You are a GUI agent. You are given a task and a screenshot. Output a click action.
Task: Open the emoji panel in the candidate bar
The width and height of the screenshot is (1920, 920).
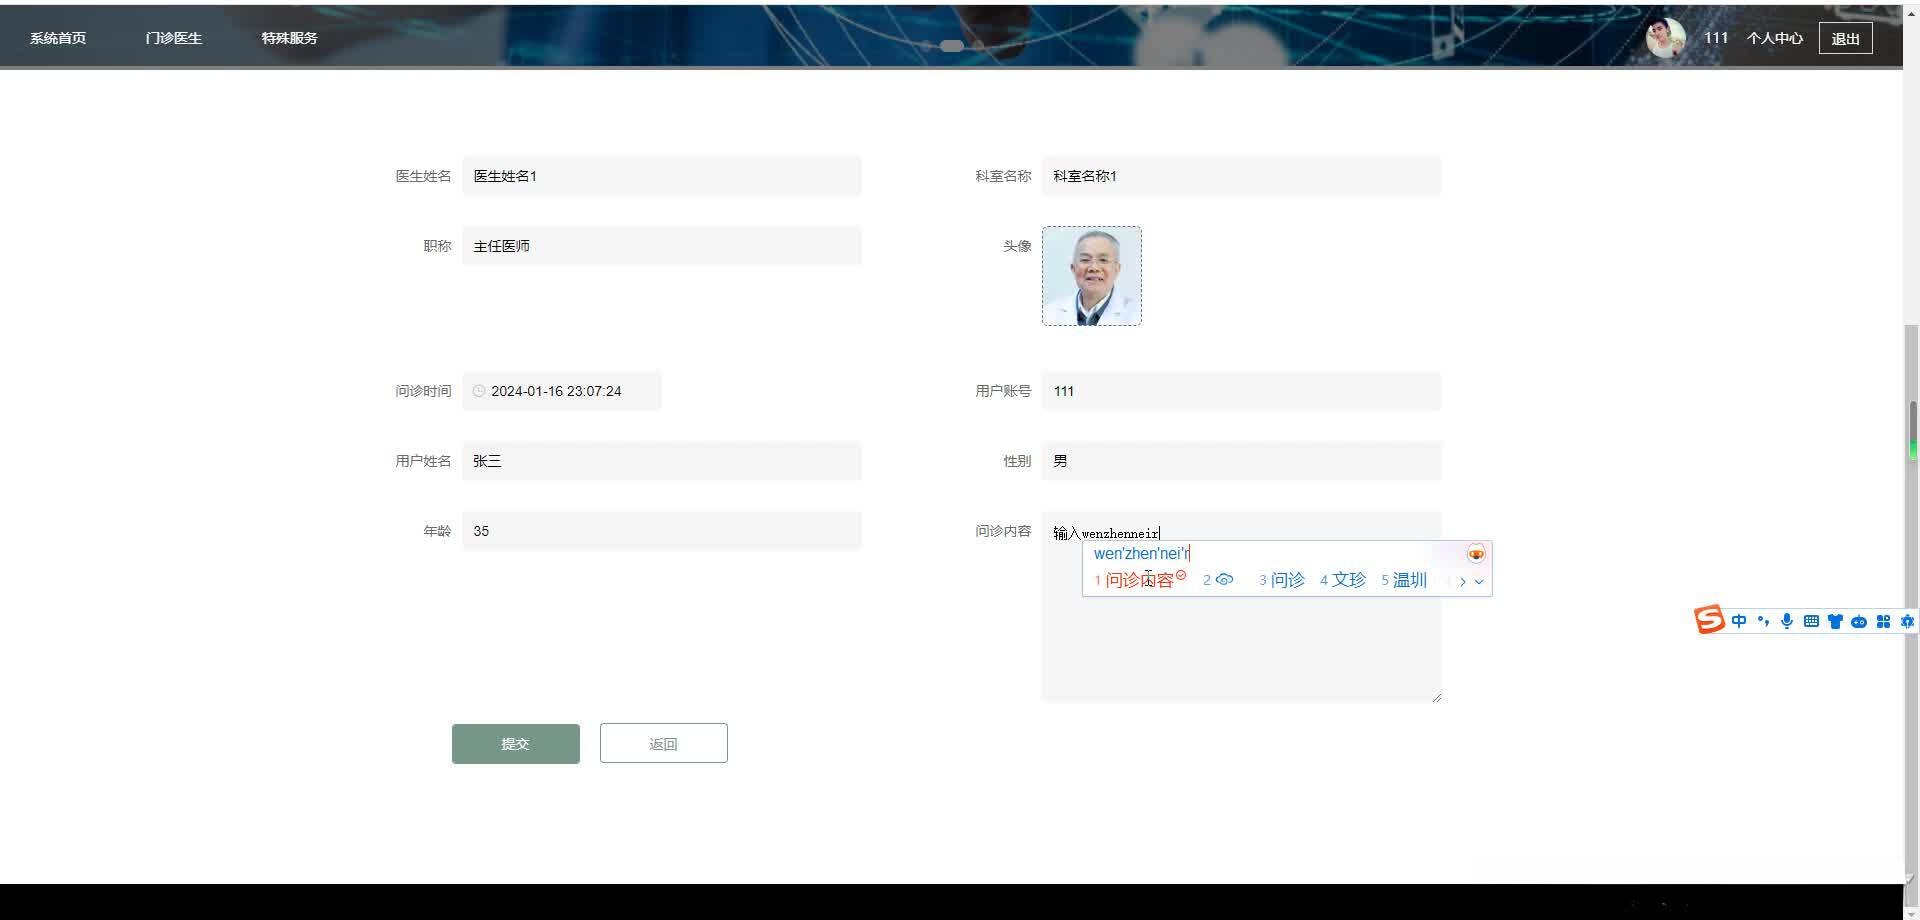coord(1476,553)
